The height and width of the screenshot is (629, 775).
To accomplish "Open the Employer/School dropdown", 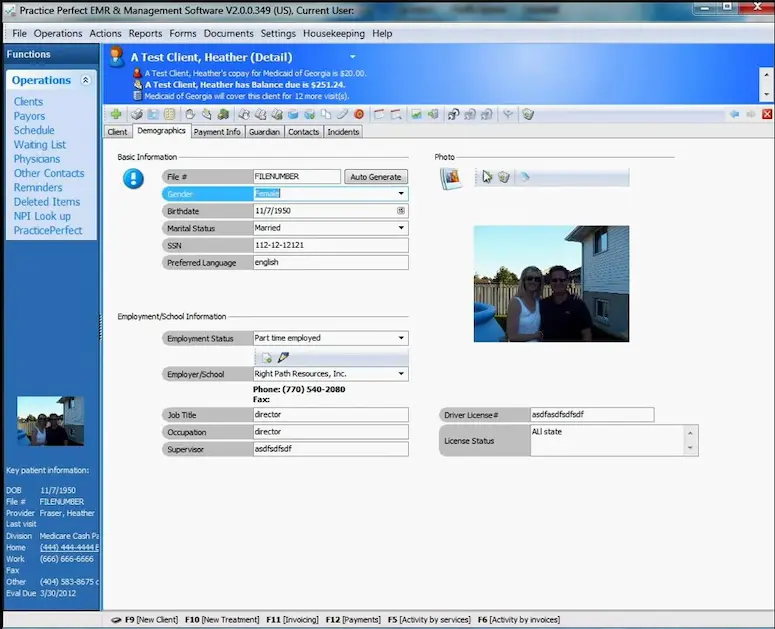I will point(401,374).
